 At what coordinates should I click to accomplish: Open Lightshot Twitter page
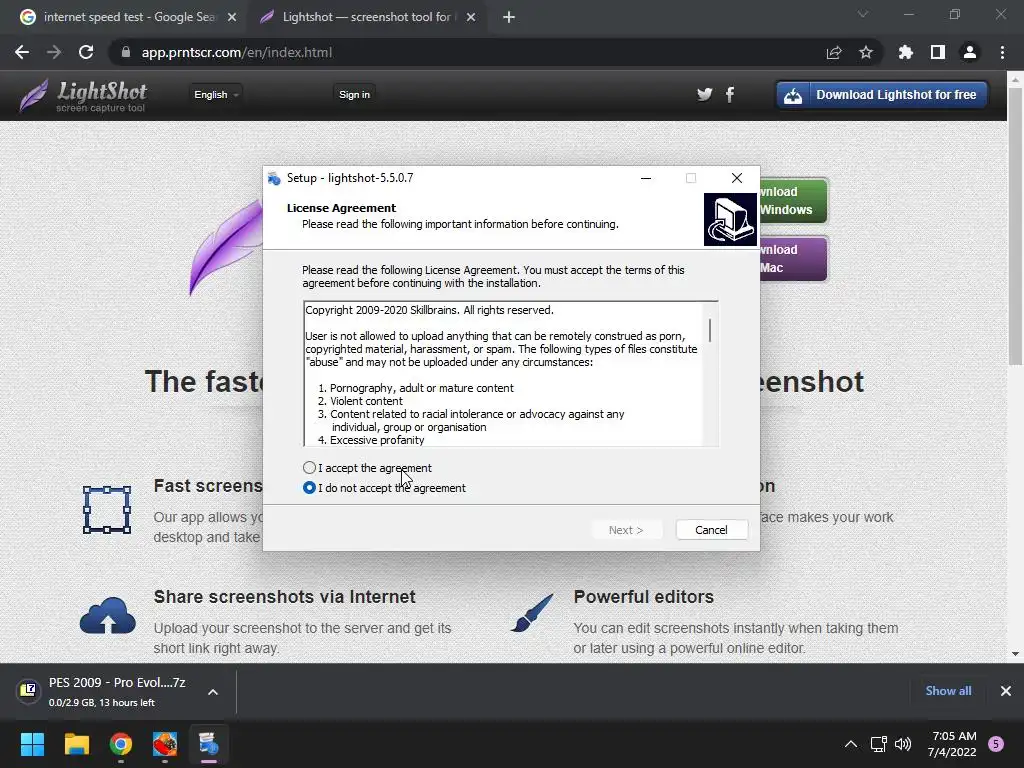(705, 95)
